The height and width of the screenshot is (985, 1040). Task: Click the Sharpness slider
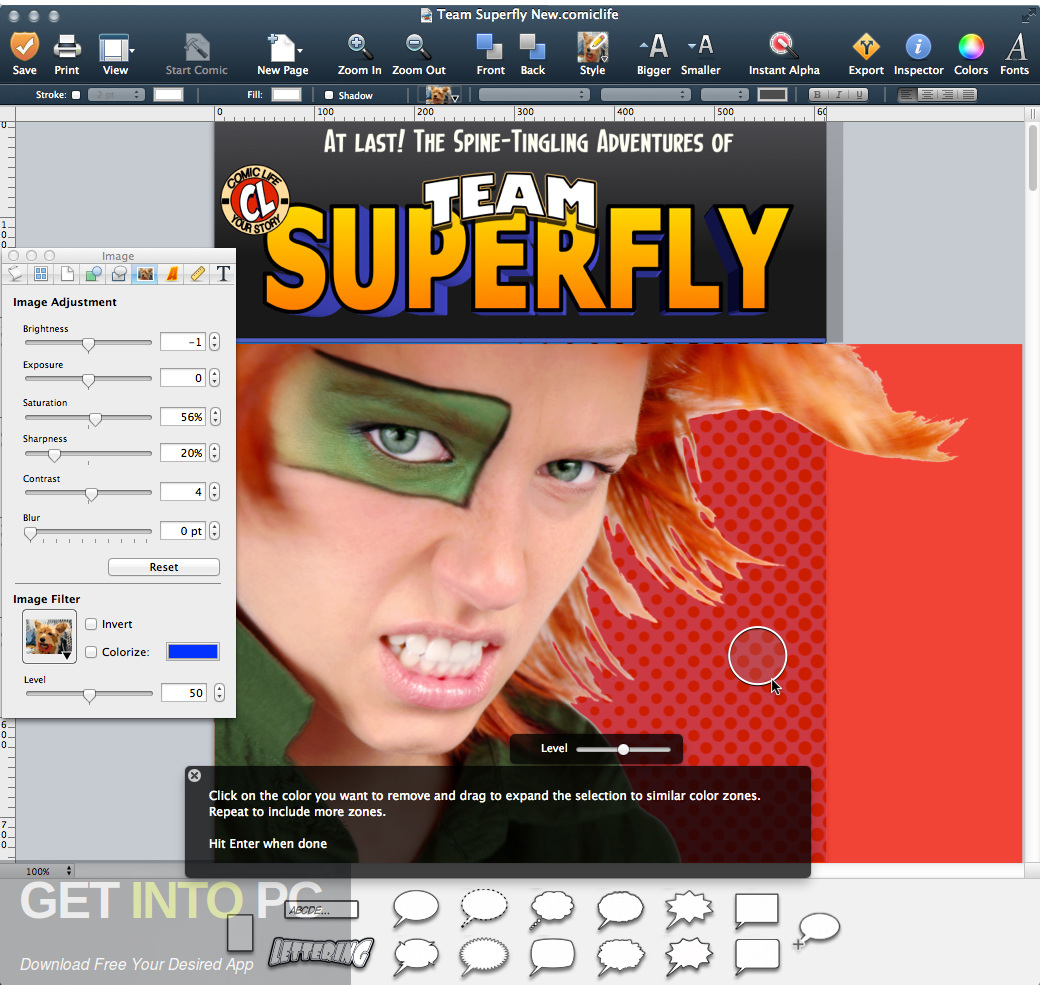[88, 454]
